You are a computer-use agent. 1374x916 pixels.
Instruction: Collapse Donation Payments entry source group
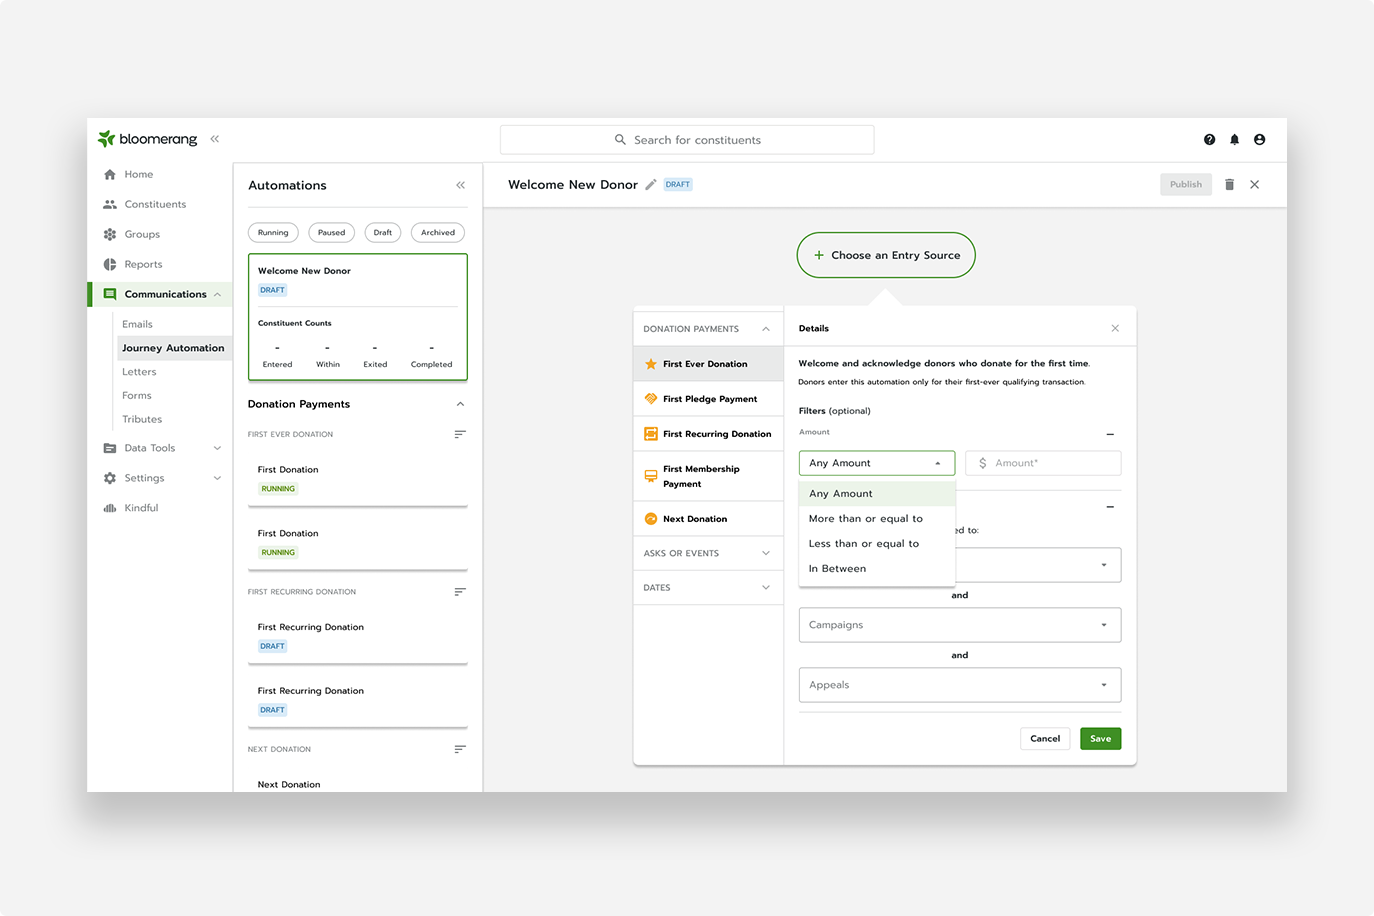(x=766, y=329)
